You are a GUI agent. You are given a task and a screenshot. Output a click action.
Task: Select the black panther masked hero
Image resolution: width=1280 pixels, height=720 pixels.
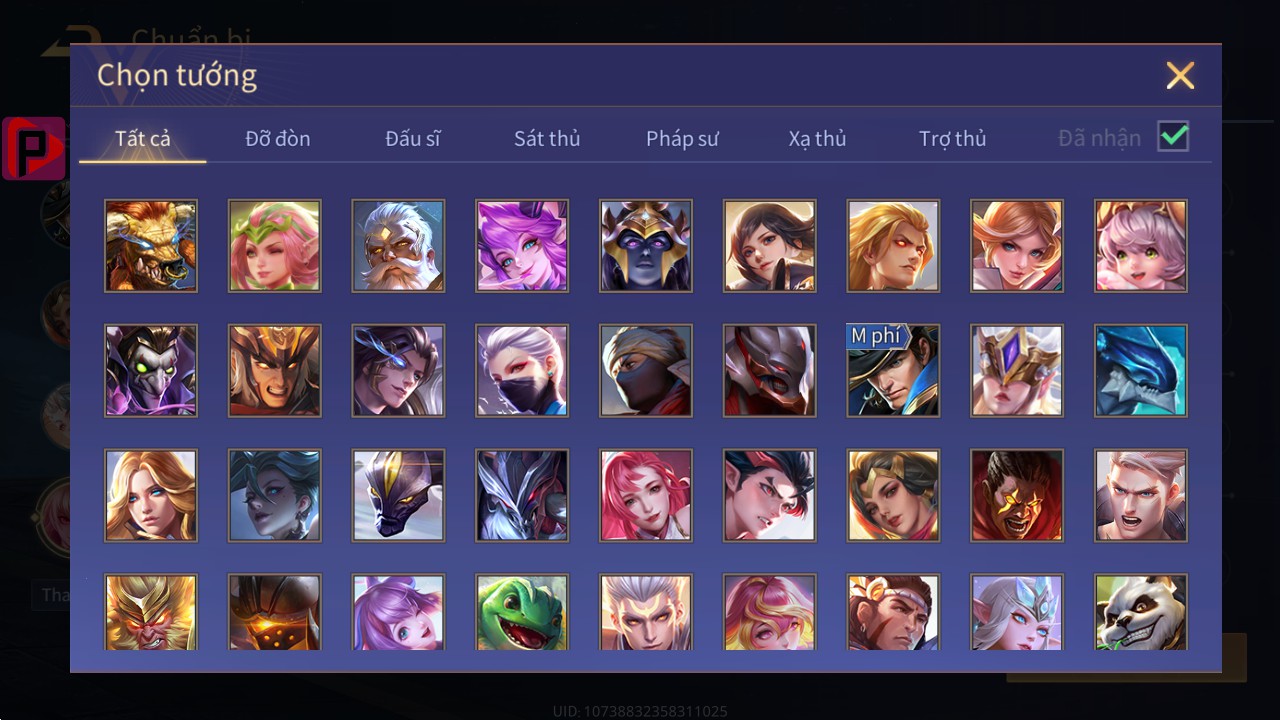click(x=398, y=495)
